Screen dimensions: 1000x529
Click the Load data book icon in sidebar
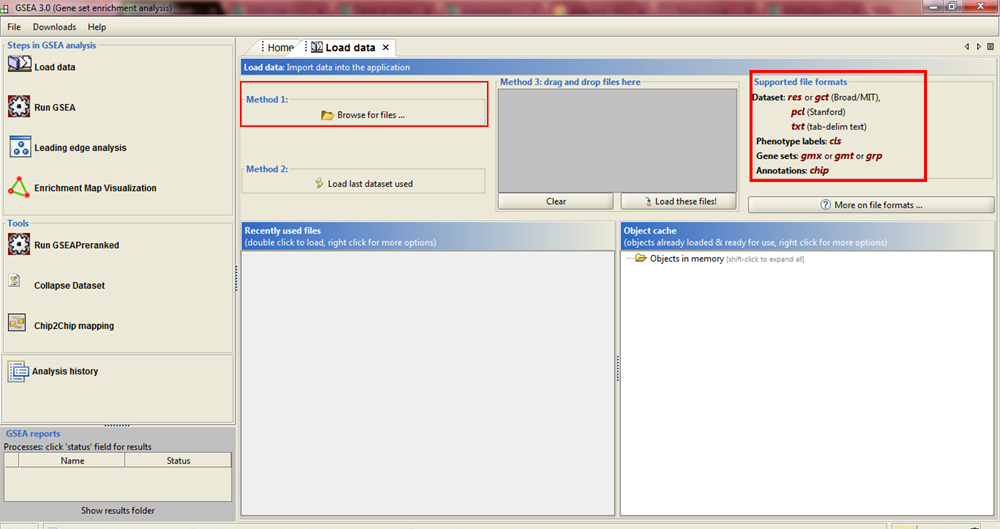tap(19, 64)
